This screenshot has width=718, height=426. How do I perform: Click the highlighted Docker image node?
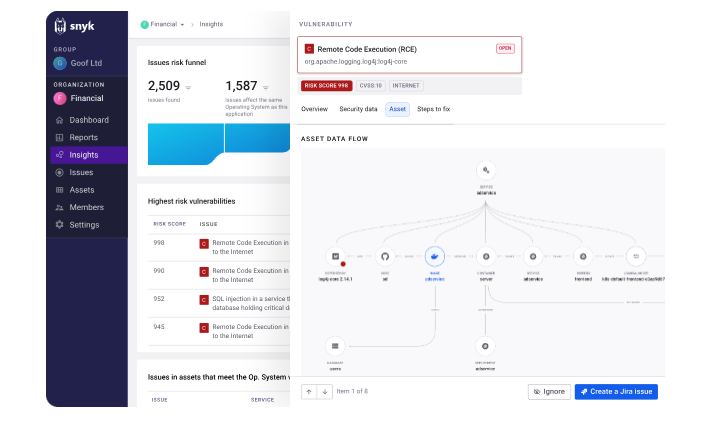click(x=435, y=257)
